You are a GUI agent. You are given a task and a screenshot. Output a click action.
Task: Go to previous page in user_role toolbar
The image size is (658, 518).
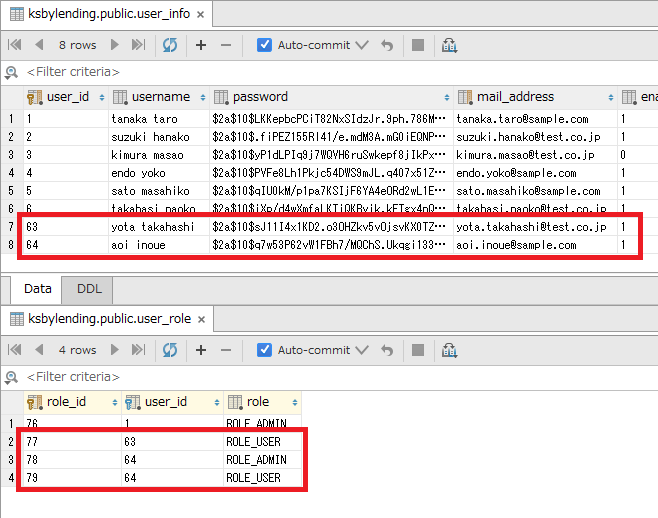pyautogui.click(x=39, y=350)
